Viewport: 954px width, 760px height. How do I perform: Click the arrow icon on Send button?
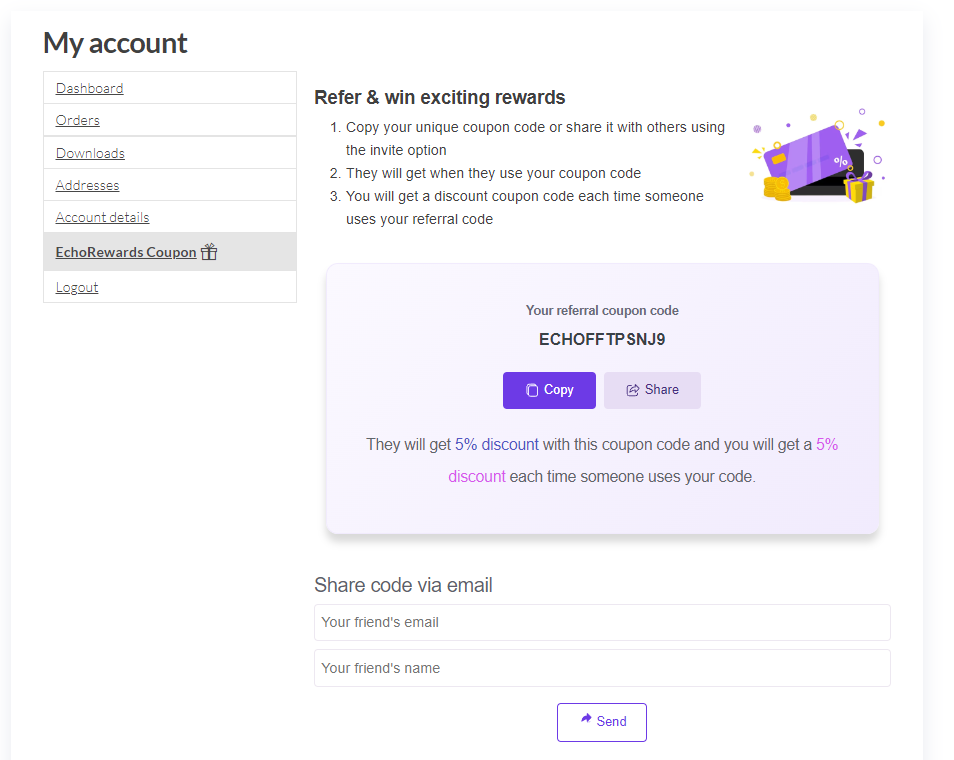[586, 719]
